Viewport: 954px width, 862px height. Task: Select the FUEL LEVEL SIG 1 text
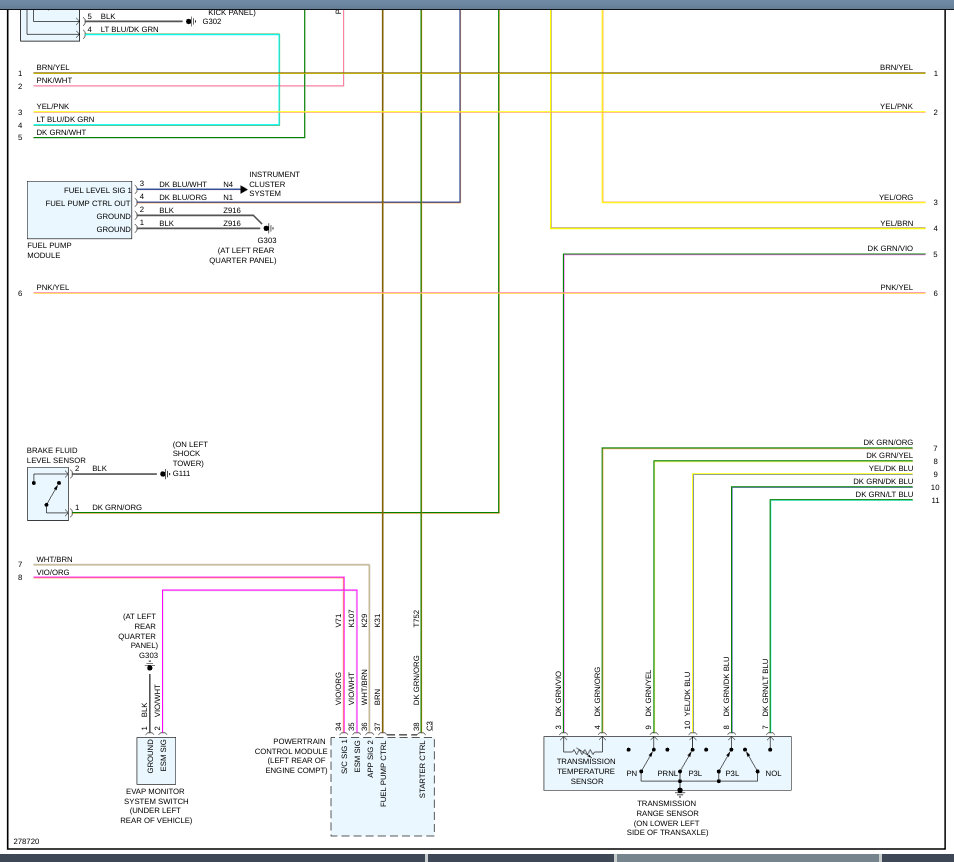pos(97,190)
